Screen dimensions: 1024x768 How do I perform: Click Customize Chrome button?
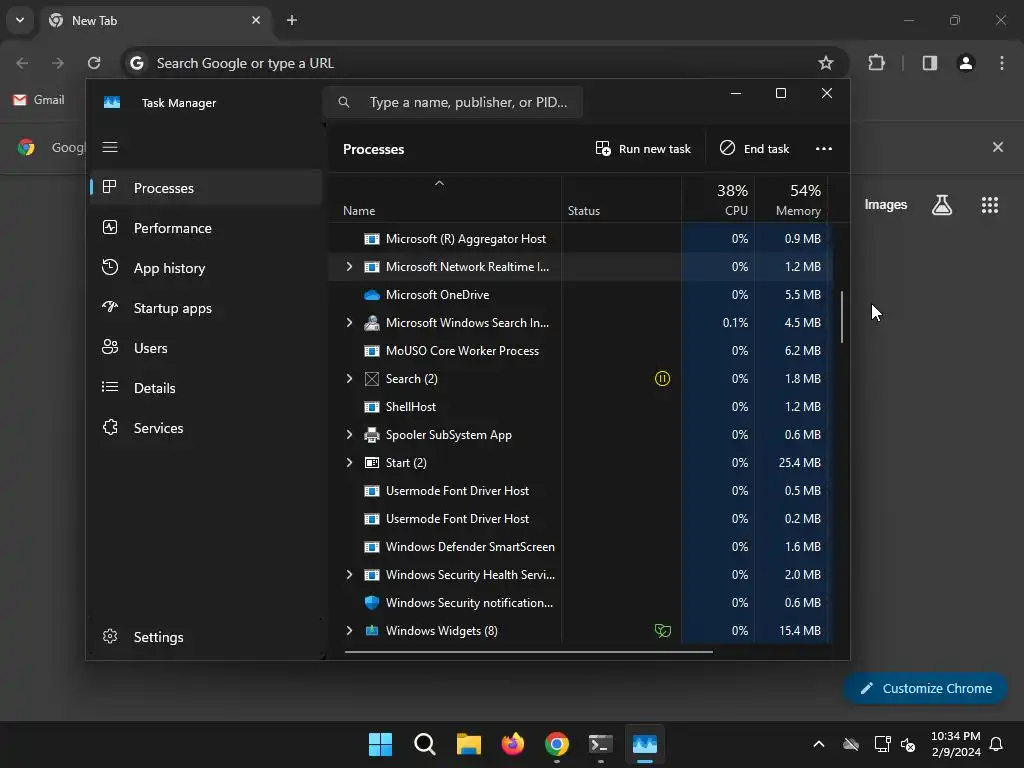click(x=925, y=688)
